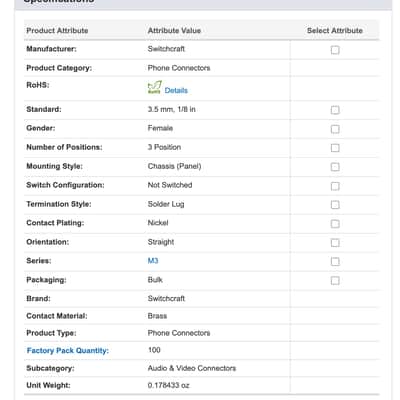Check the Packaging Bulk checkbox

coord(335,281)
